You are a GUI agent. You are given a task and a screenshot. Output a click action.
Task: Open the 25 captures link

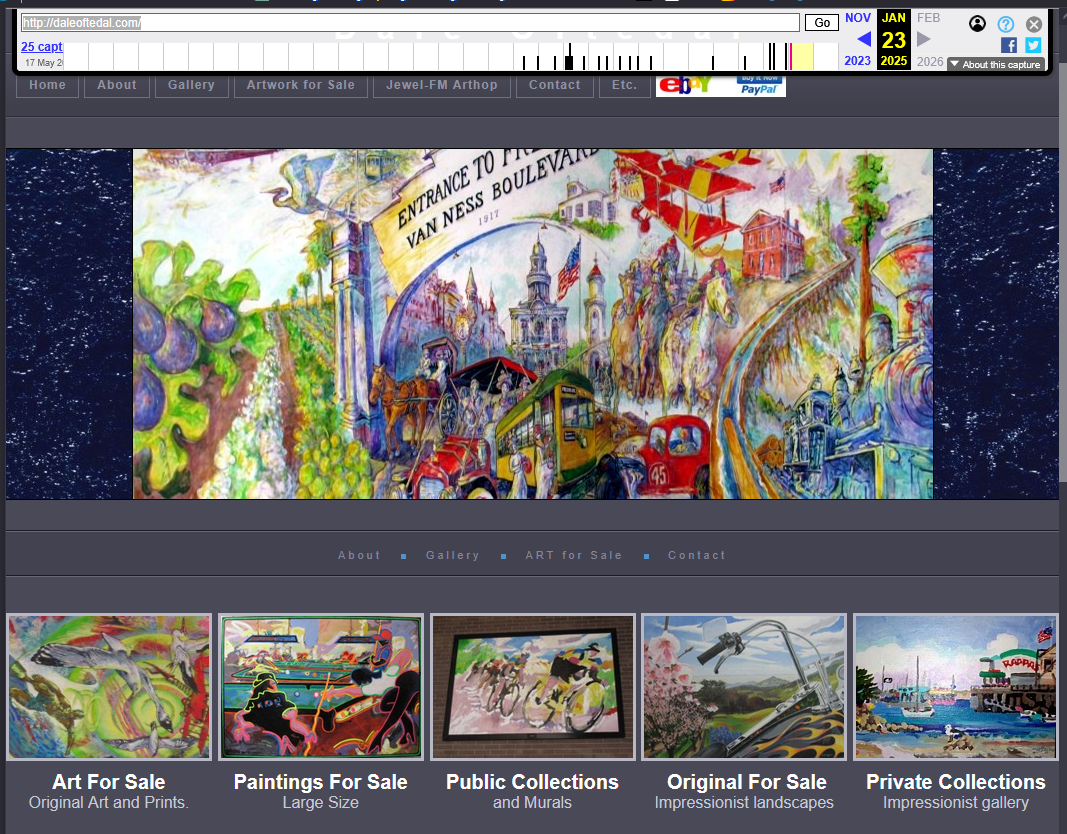(42, 46)
